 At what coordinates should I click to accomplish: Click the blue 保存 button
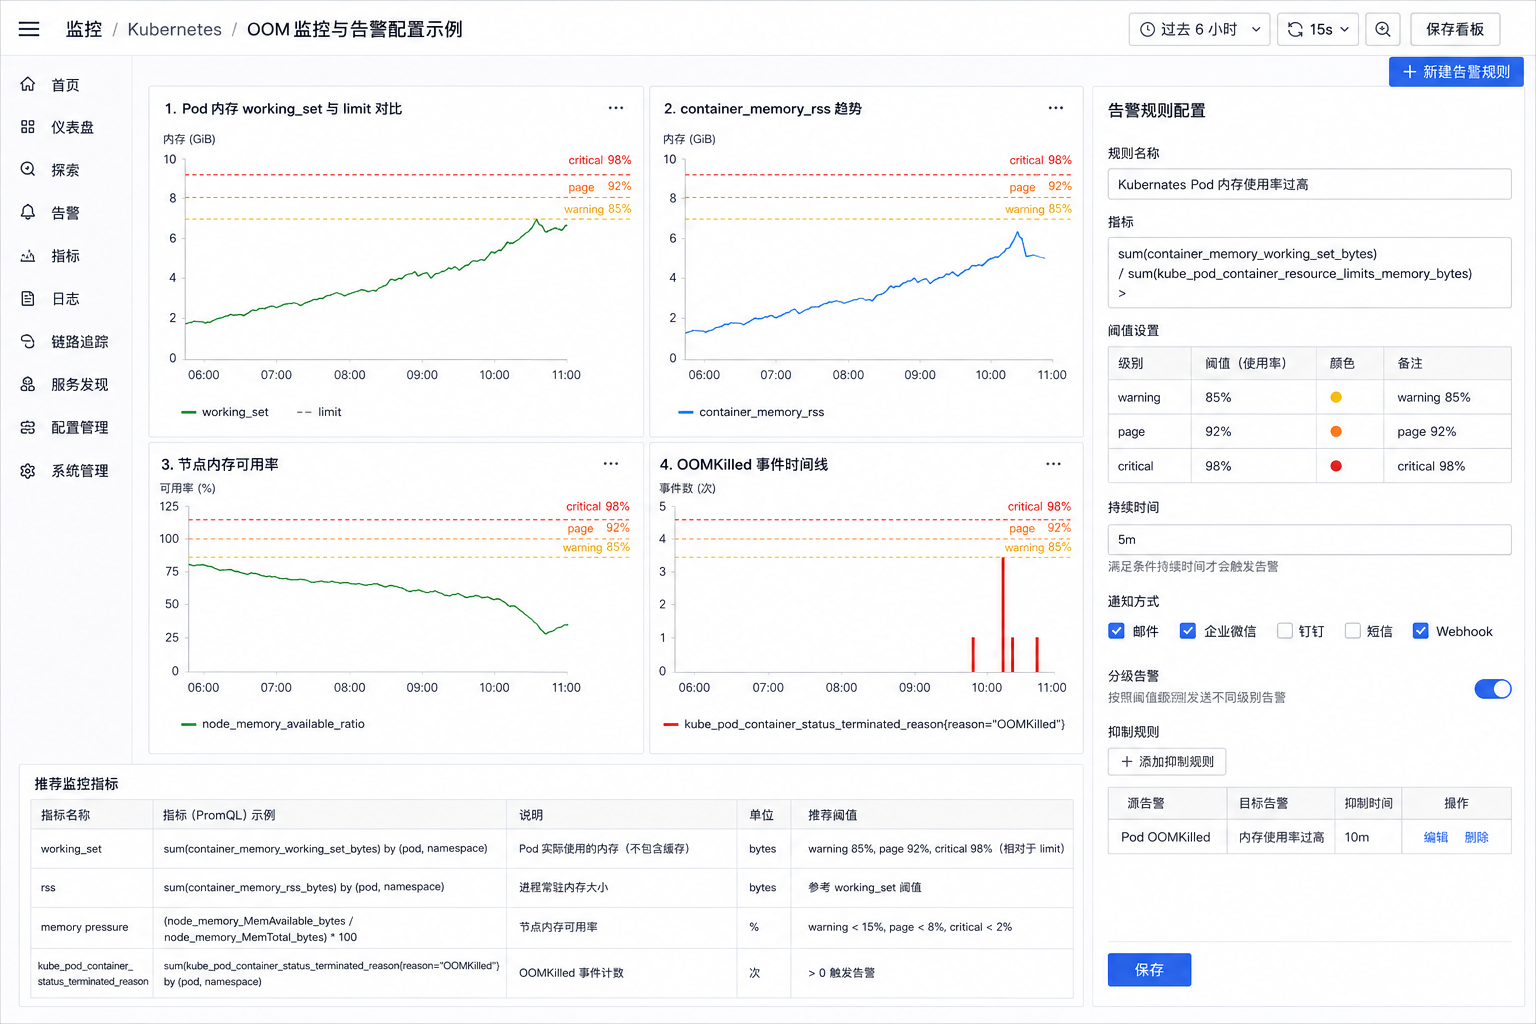1149,970
